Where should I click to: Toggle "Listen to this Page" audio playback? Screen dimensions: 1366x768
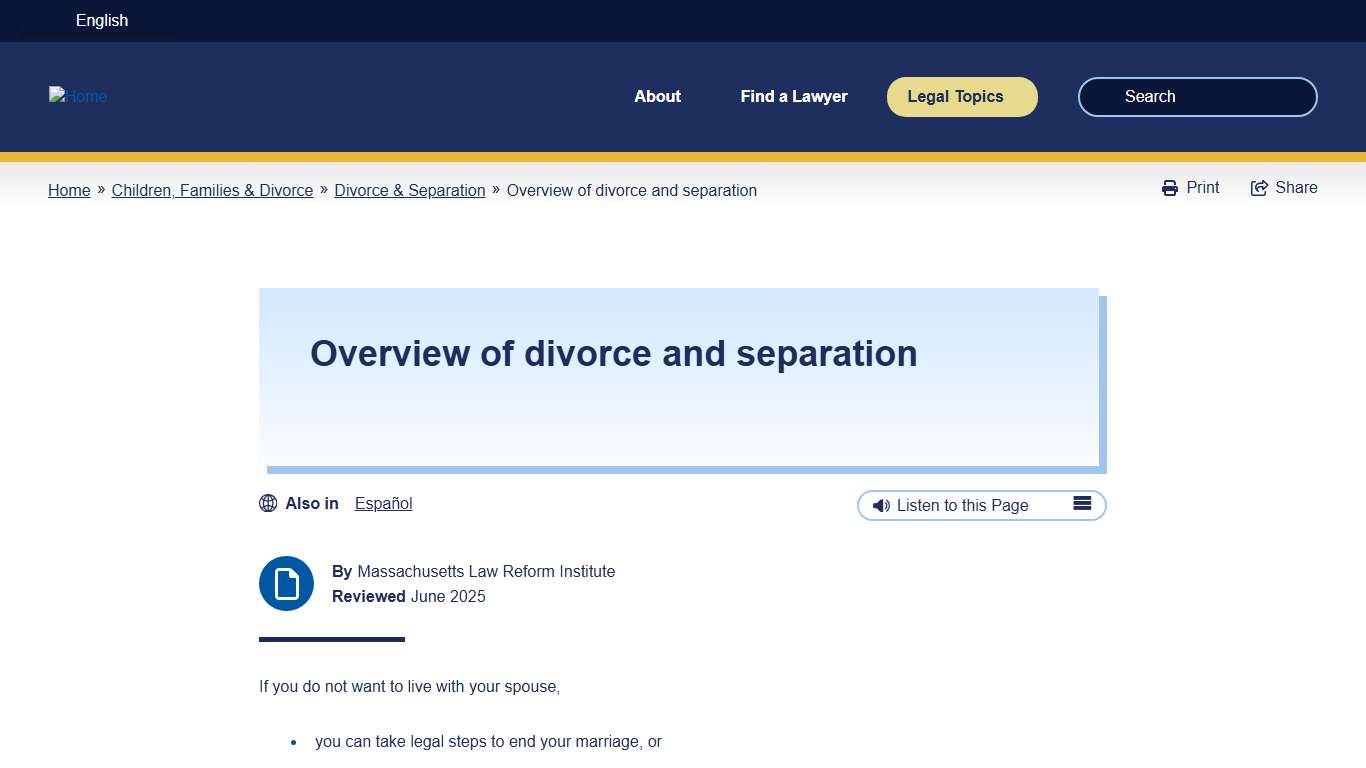(962, 505)
